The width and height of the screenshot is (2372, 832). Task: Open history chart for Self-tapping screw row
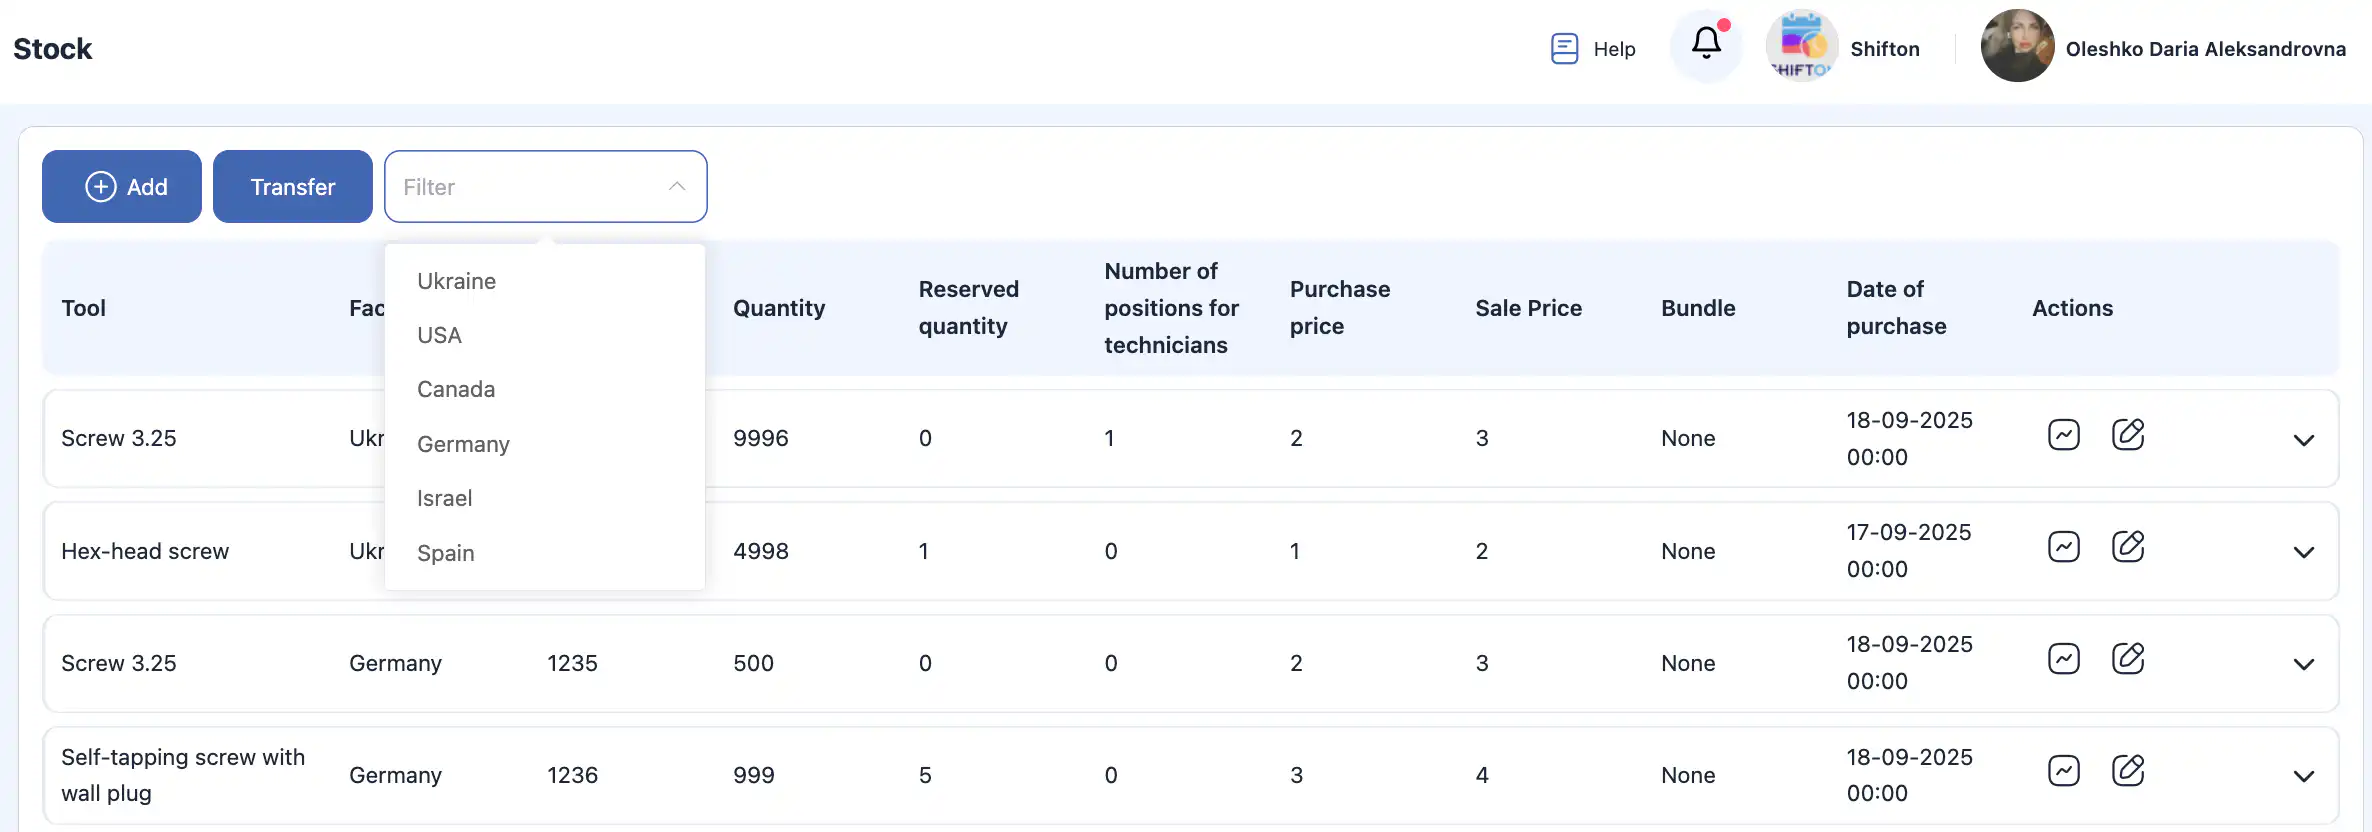tap(2064, 771)
